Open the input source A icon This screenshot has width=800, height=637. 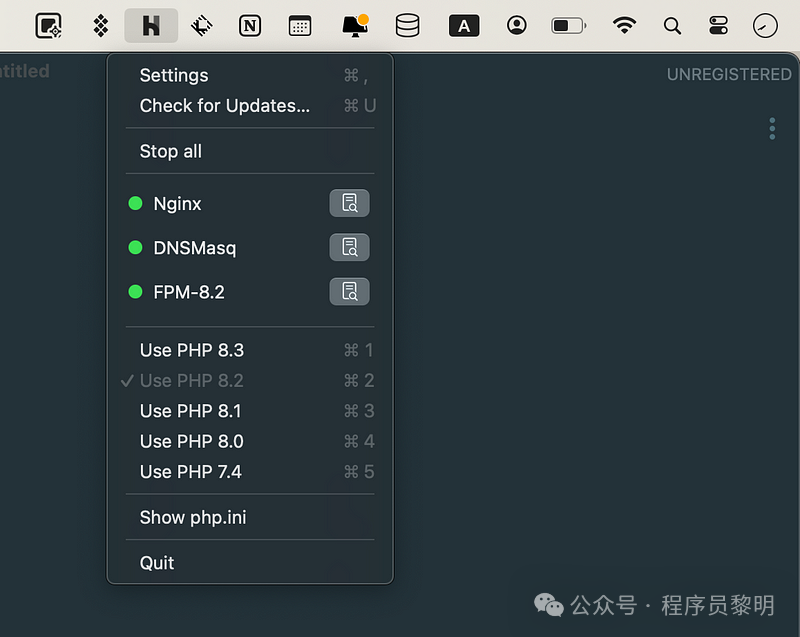(x=464, y=26)
